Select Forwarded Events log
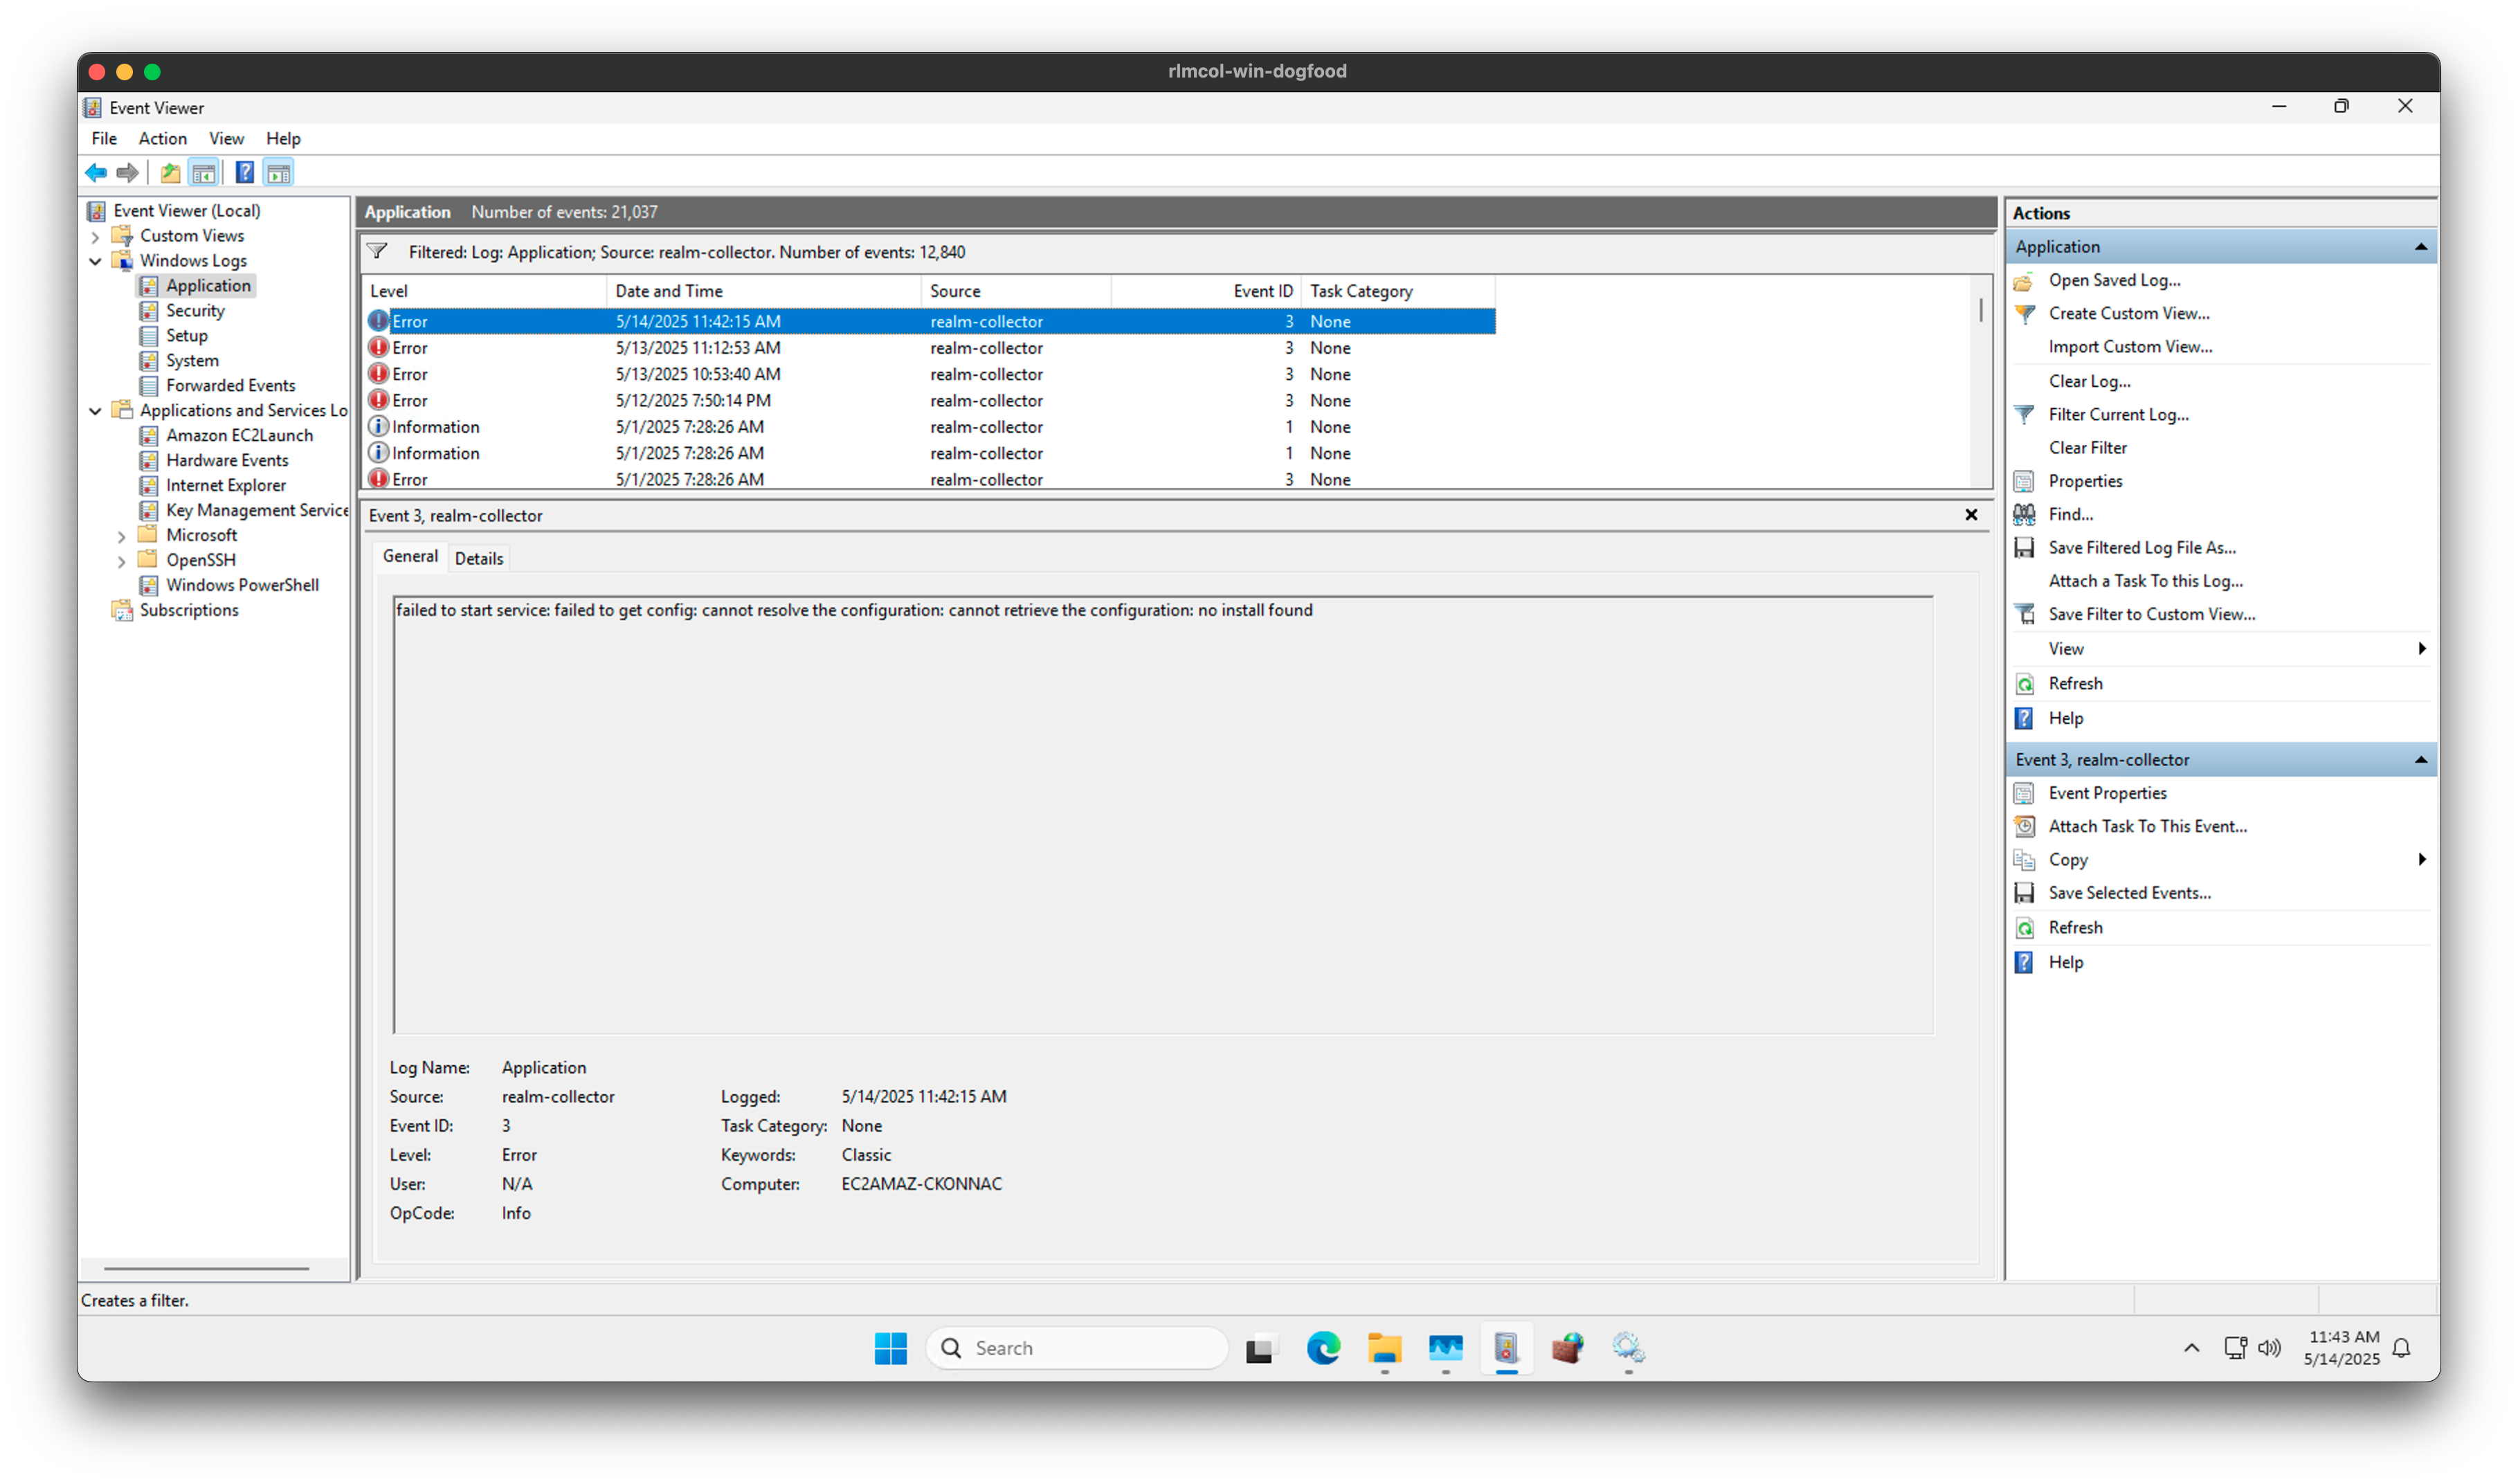The height and width of the screenshot is (1484, 2518). (x=231, y=386)
